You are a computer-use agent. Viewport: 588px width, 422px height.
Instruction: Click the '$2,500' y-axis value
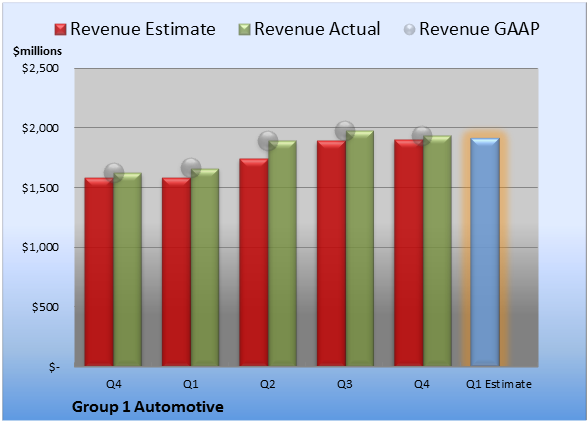40,68
